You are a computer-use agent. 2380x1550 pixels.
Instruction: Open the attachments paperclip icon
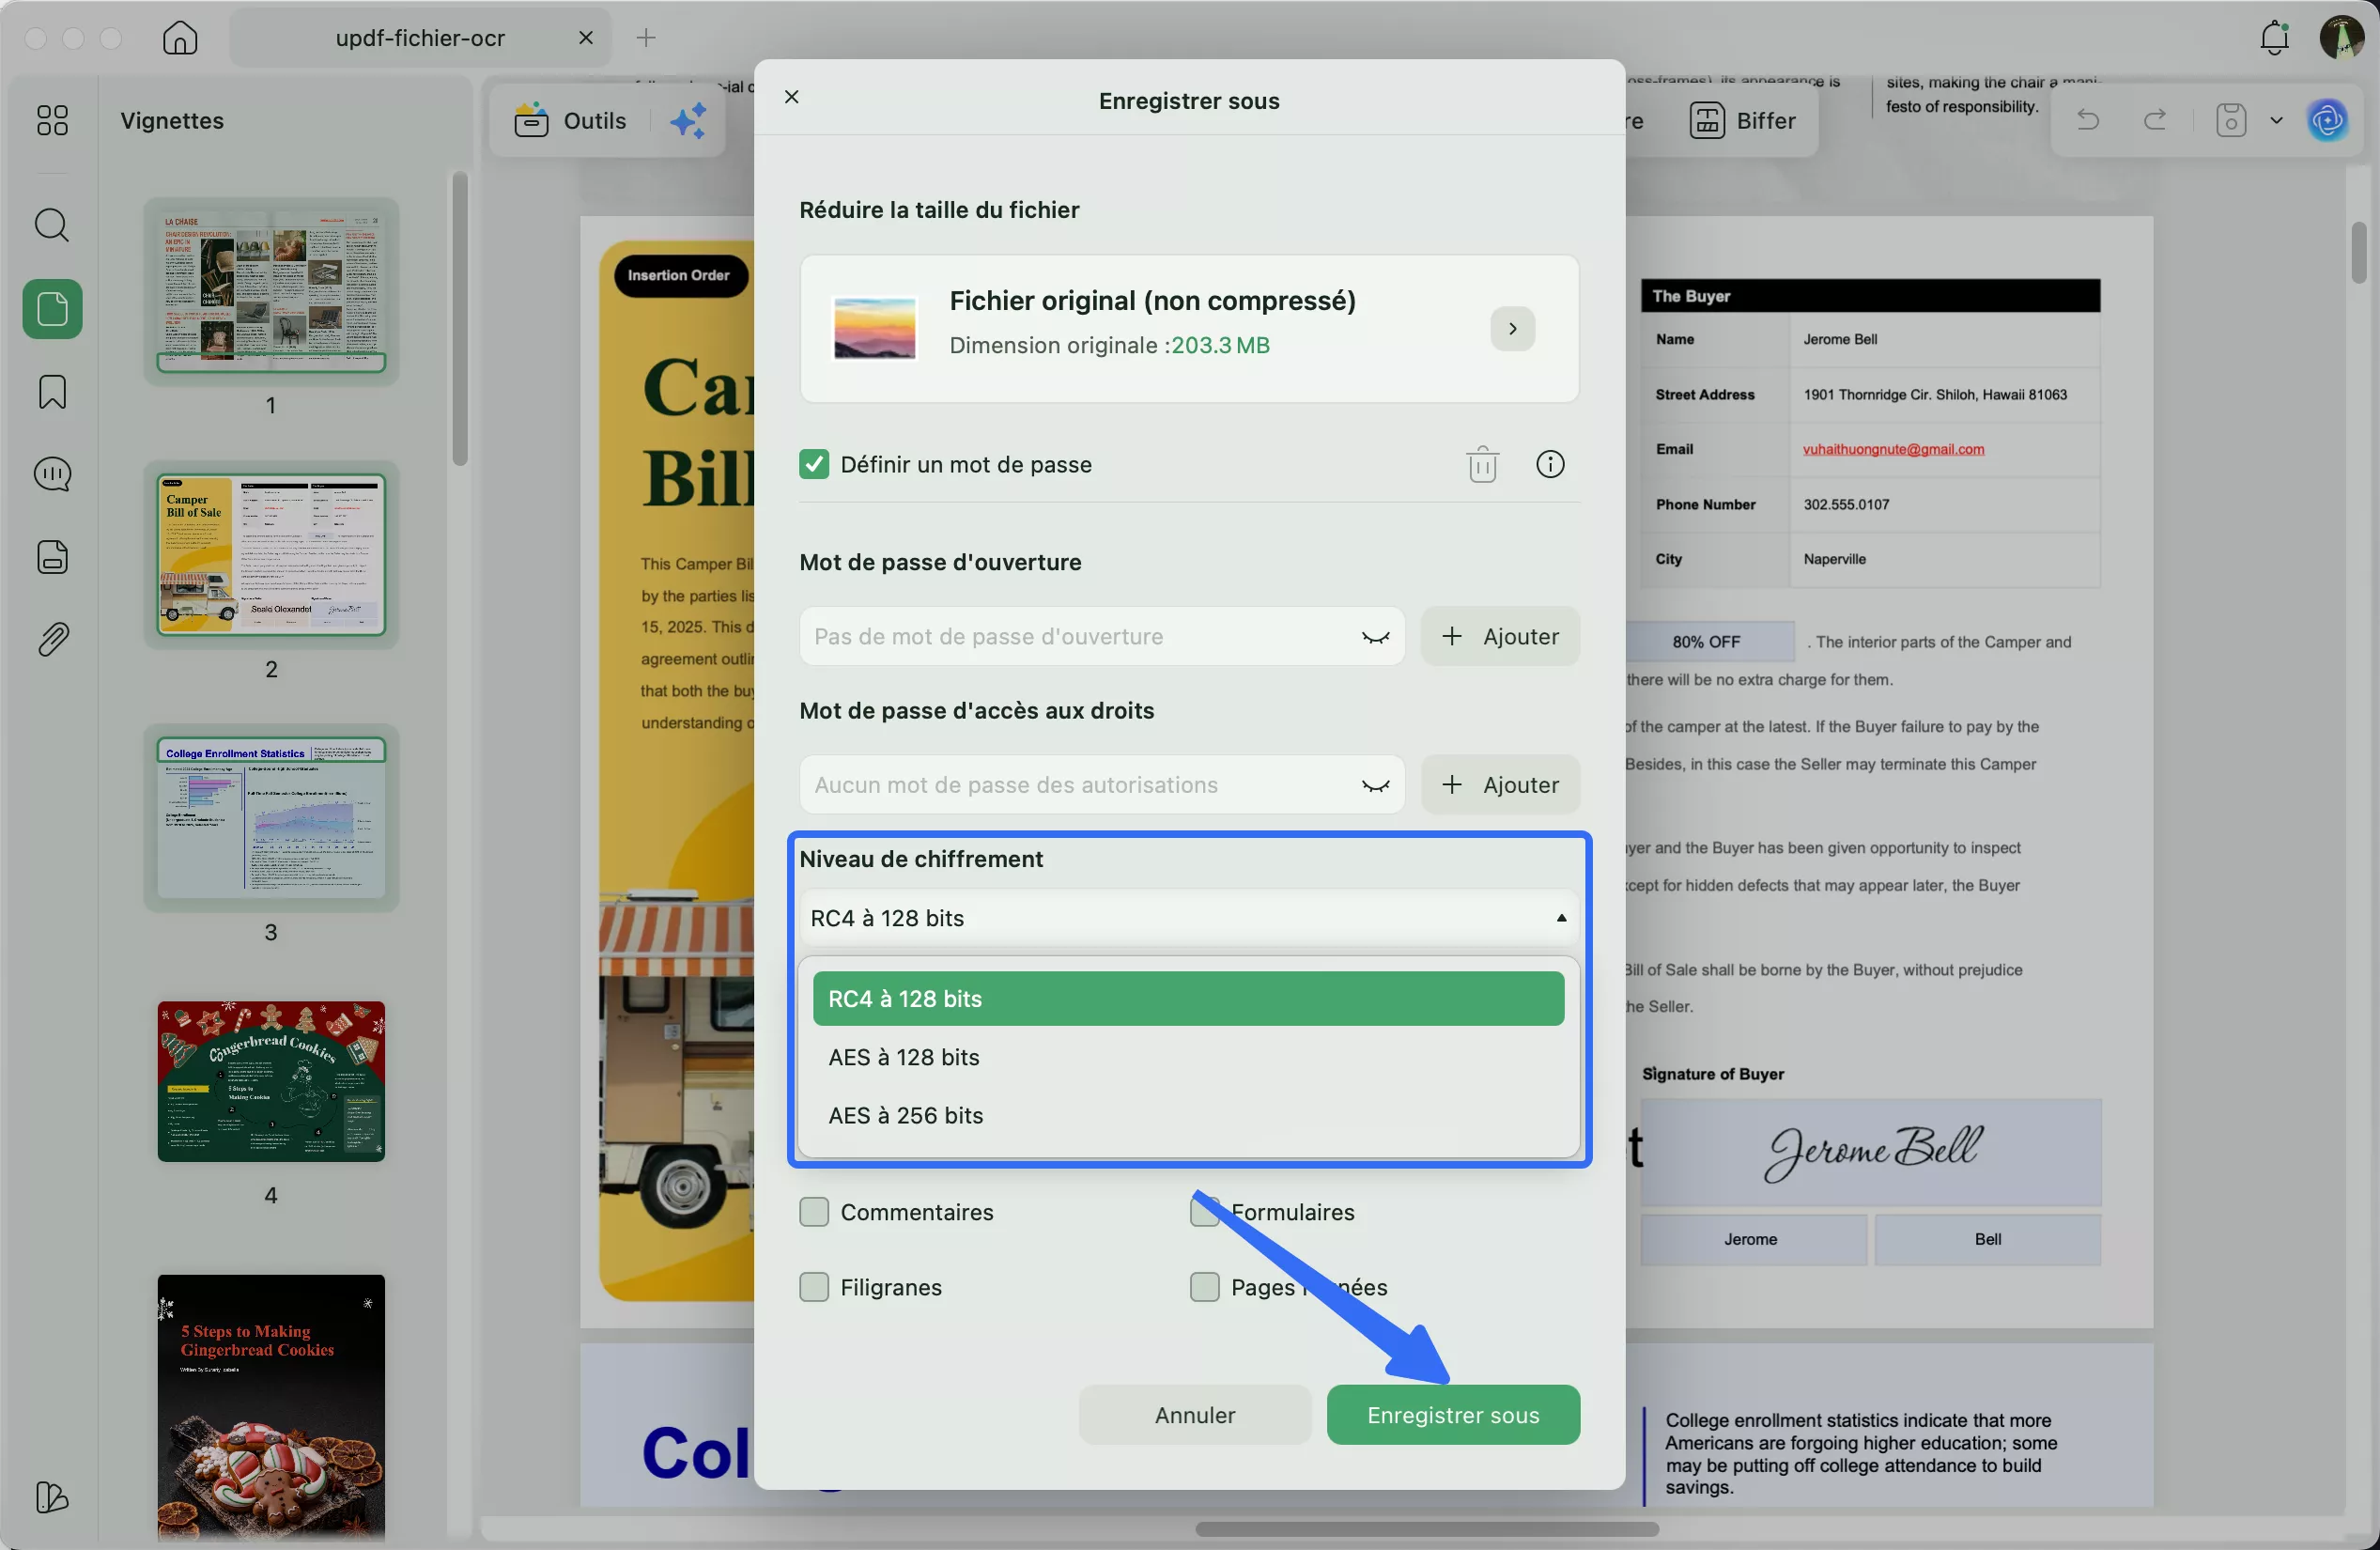(x=52, y=639)
